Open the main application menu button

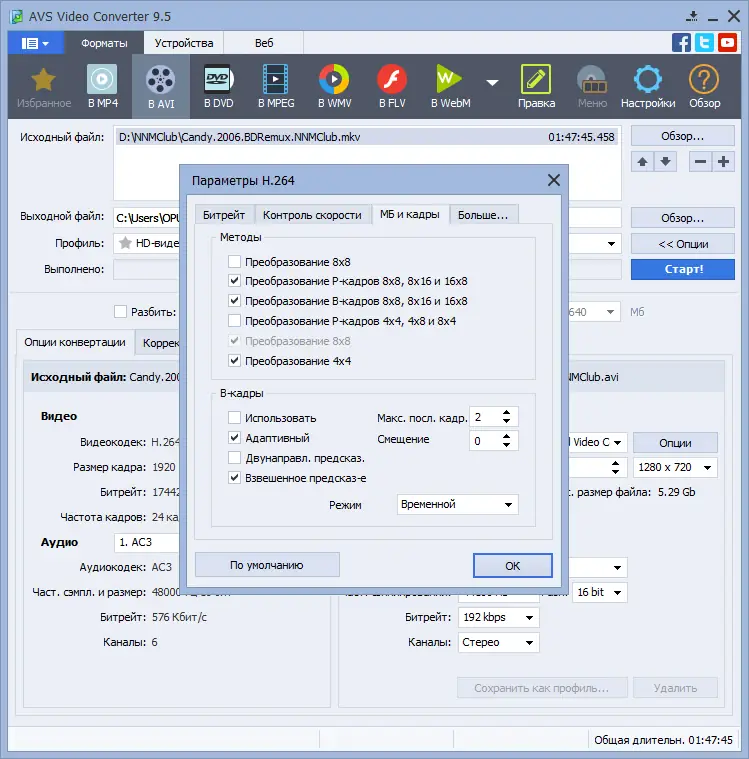[35, 43]
